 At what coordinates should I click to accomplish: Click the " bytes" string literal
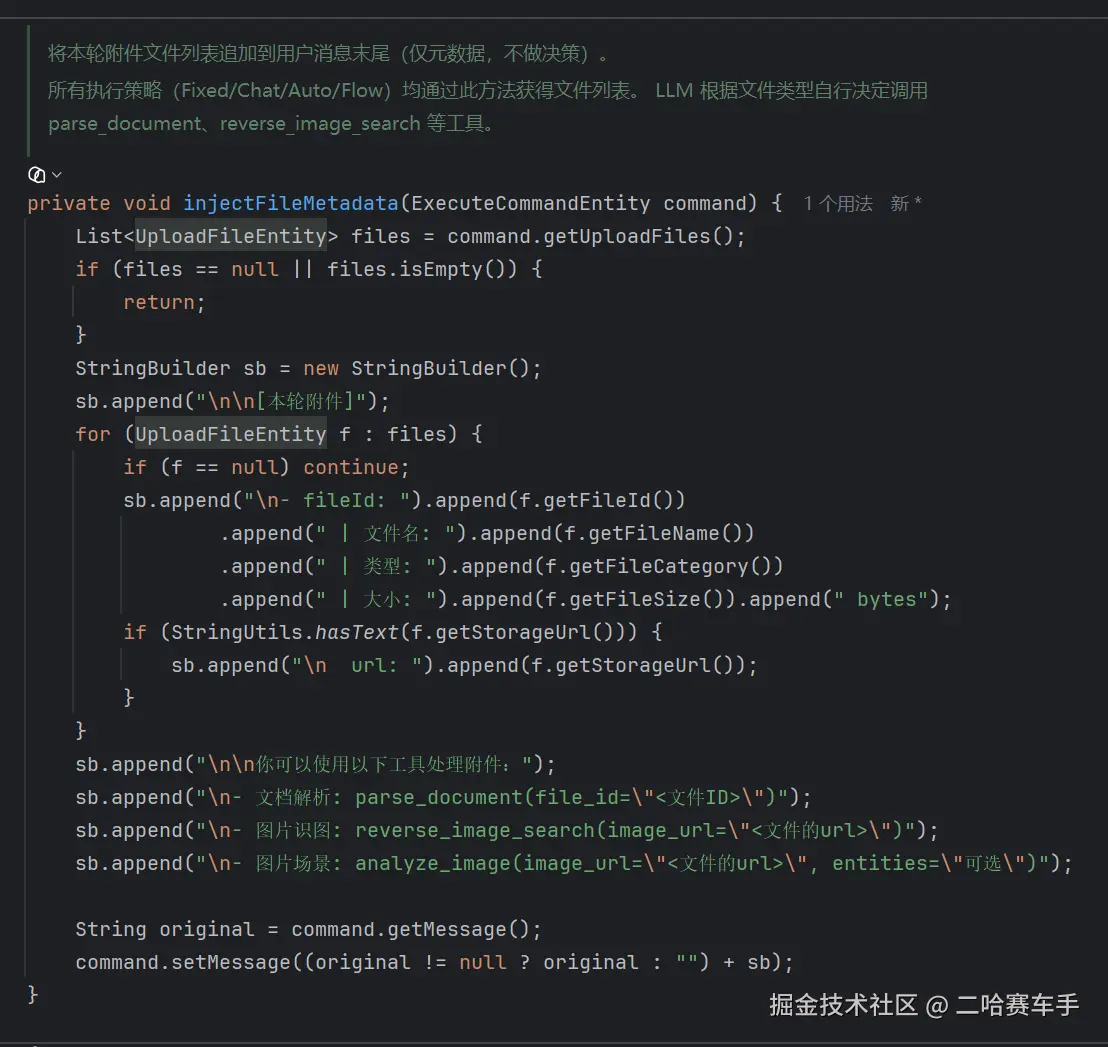881,599
